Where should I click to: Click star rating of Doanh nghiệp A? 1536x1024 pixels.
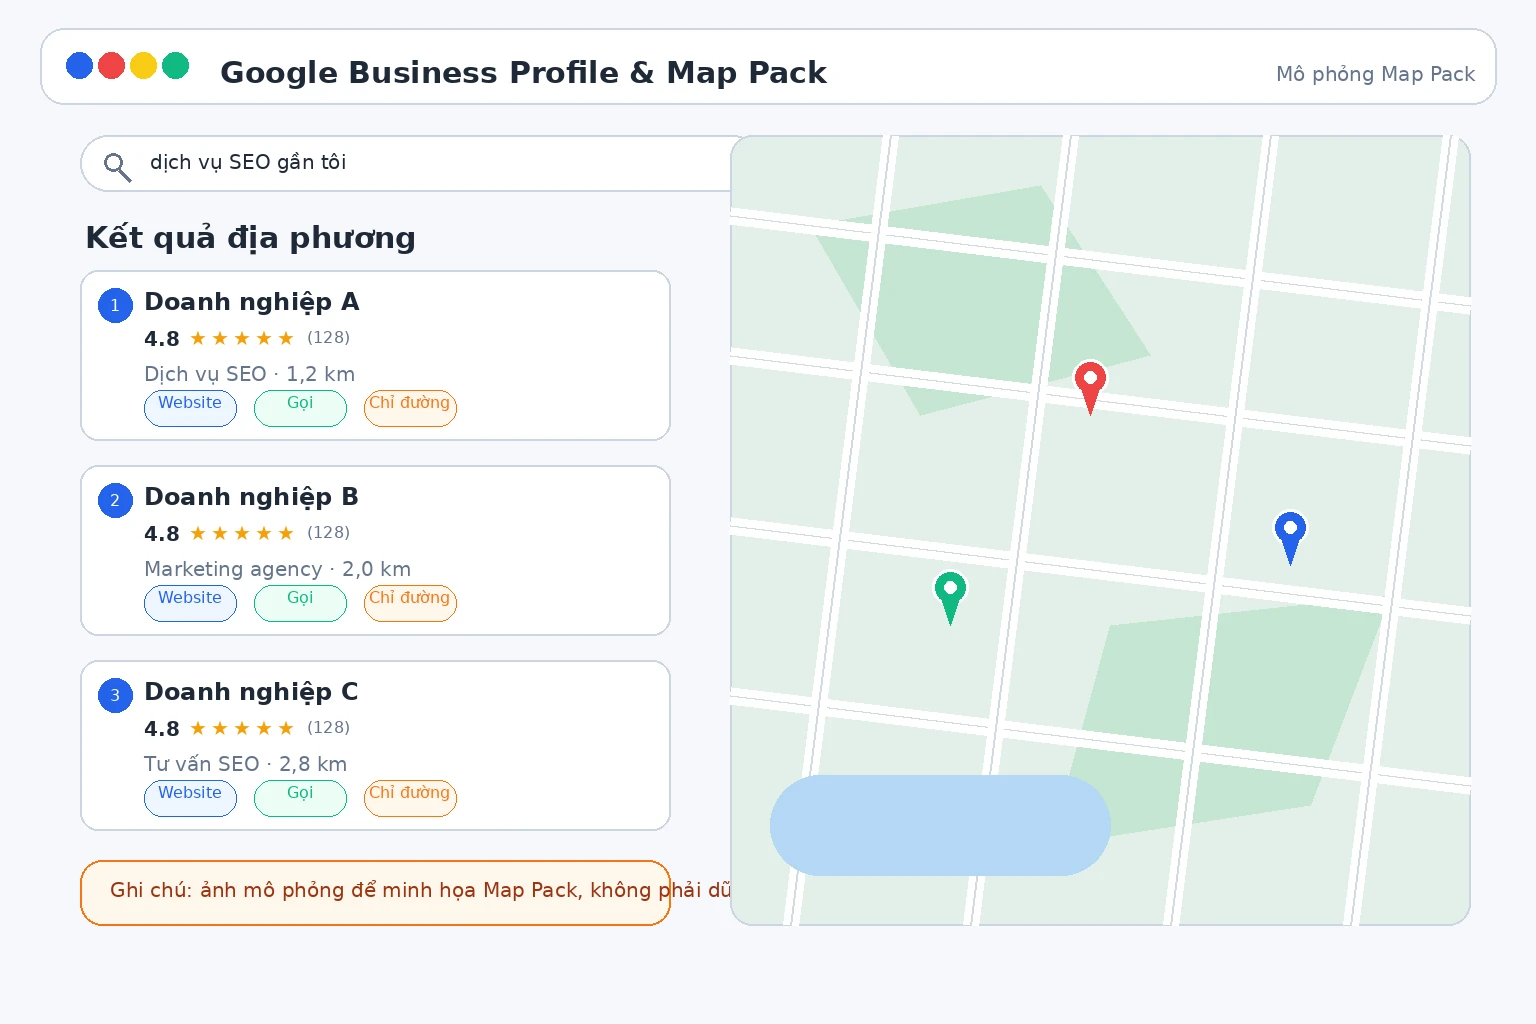(242, 338)
